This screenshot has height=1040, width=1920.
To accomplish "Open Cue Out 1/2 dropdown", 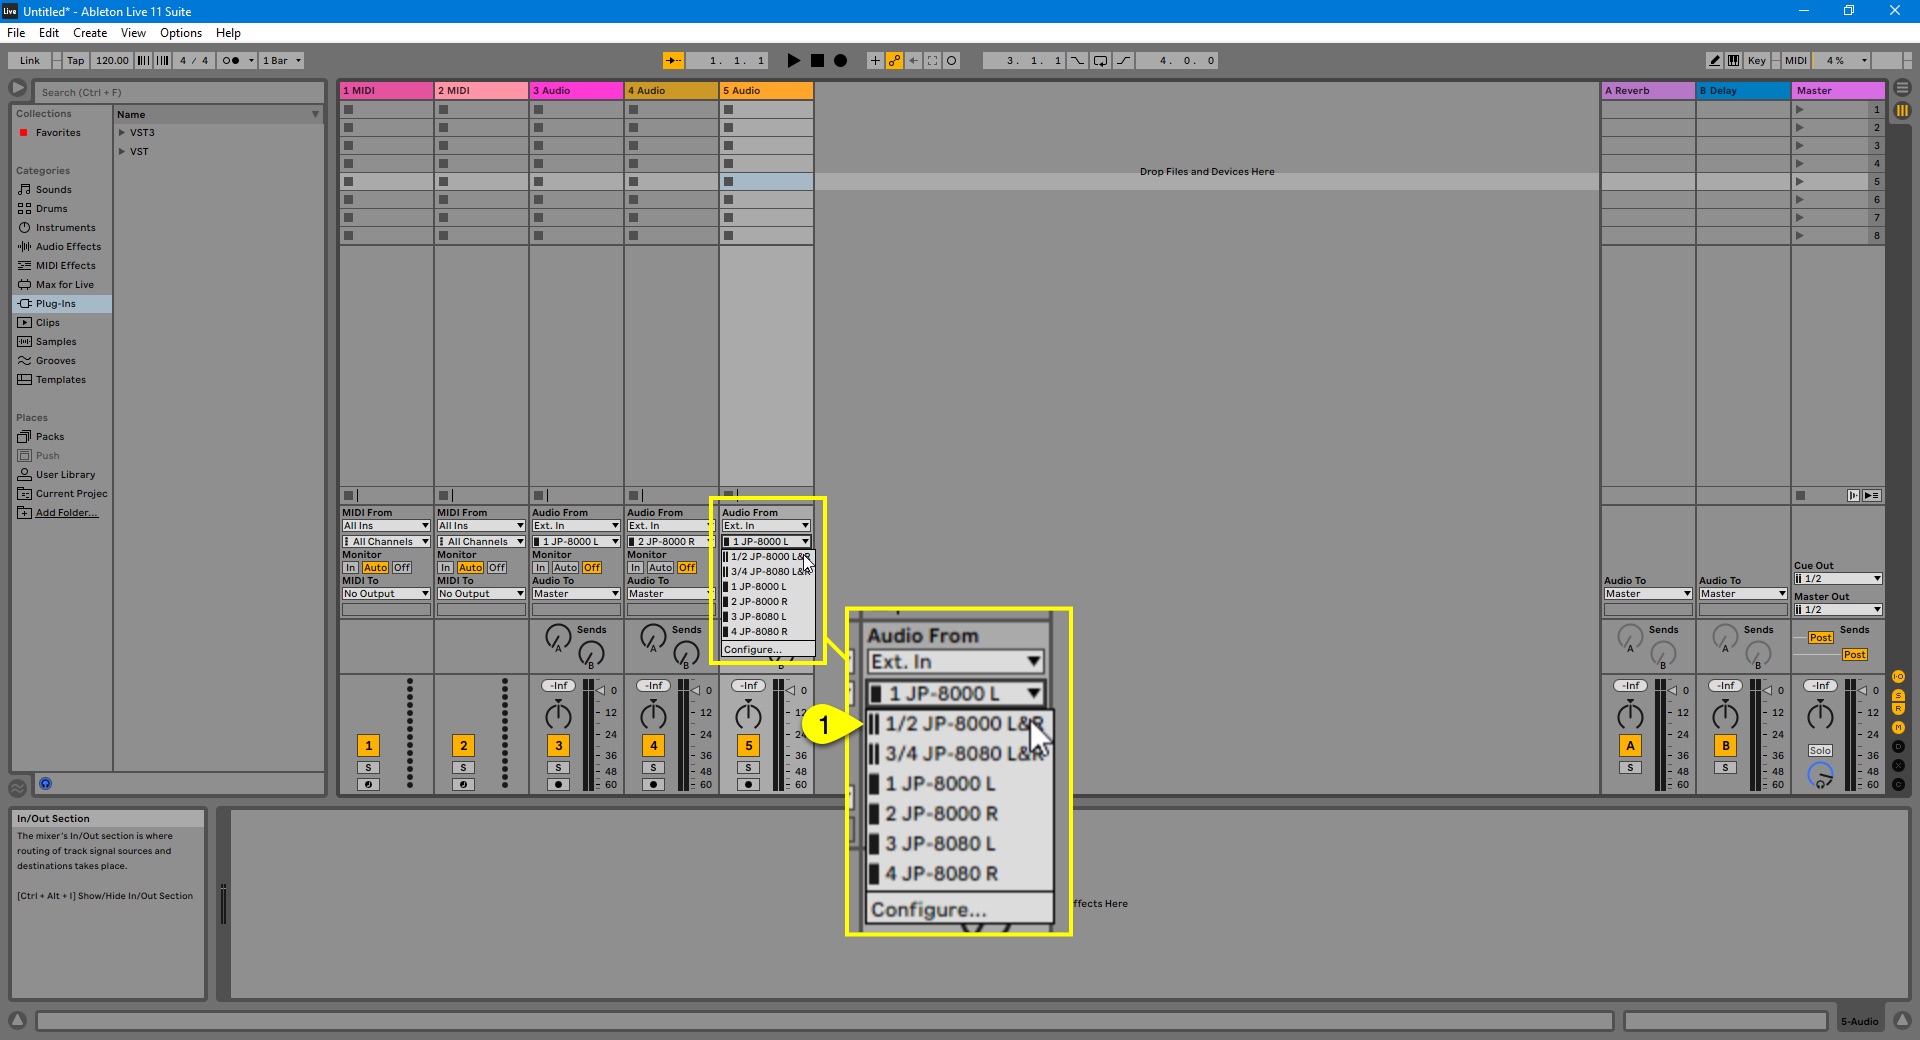I will click(1838, 579).
